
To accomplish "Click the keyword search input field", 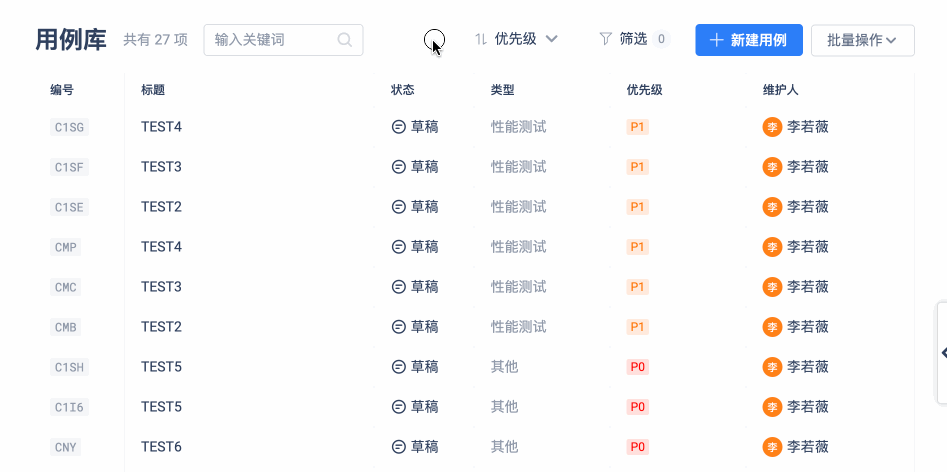I will 273,40.
